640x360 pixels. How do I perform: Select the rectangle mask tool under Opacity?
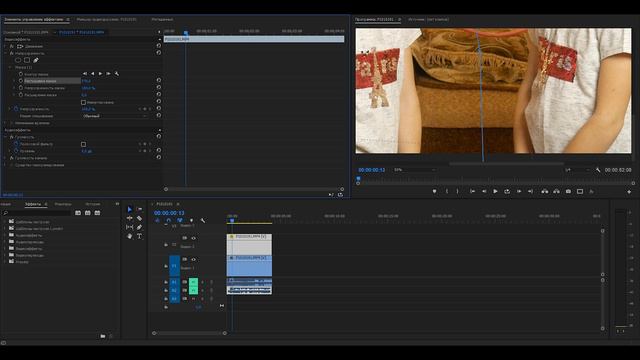pos(27,60)
